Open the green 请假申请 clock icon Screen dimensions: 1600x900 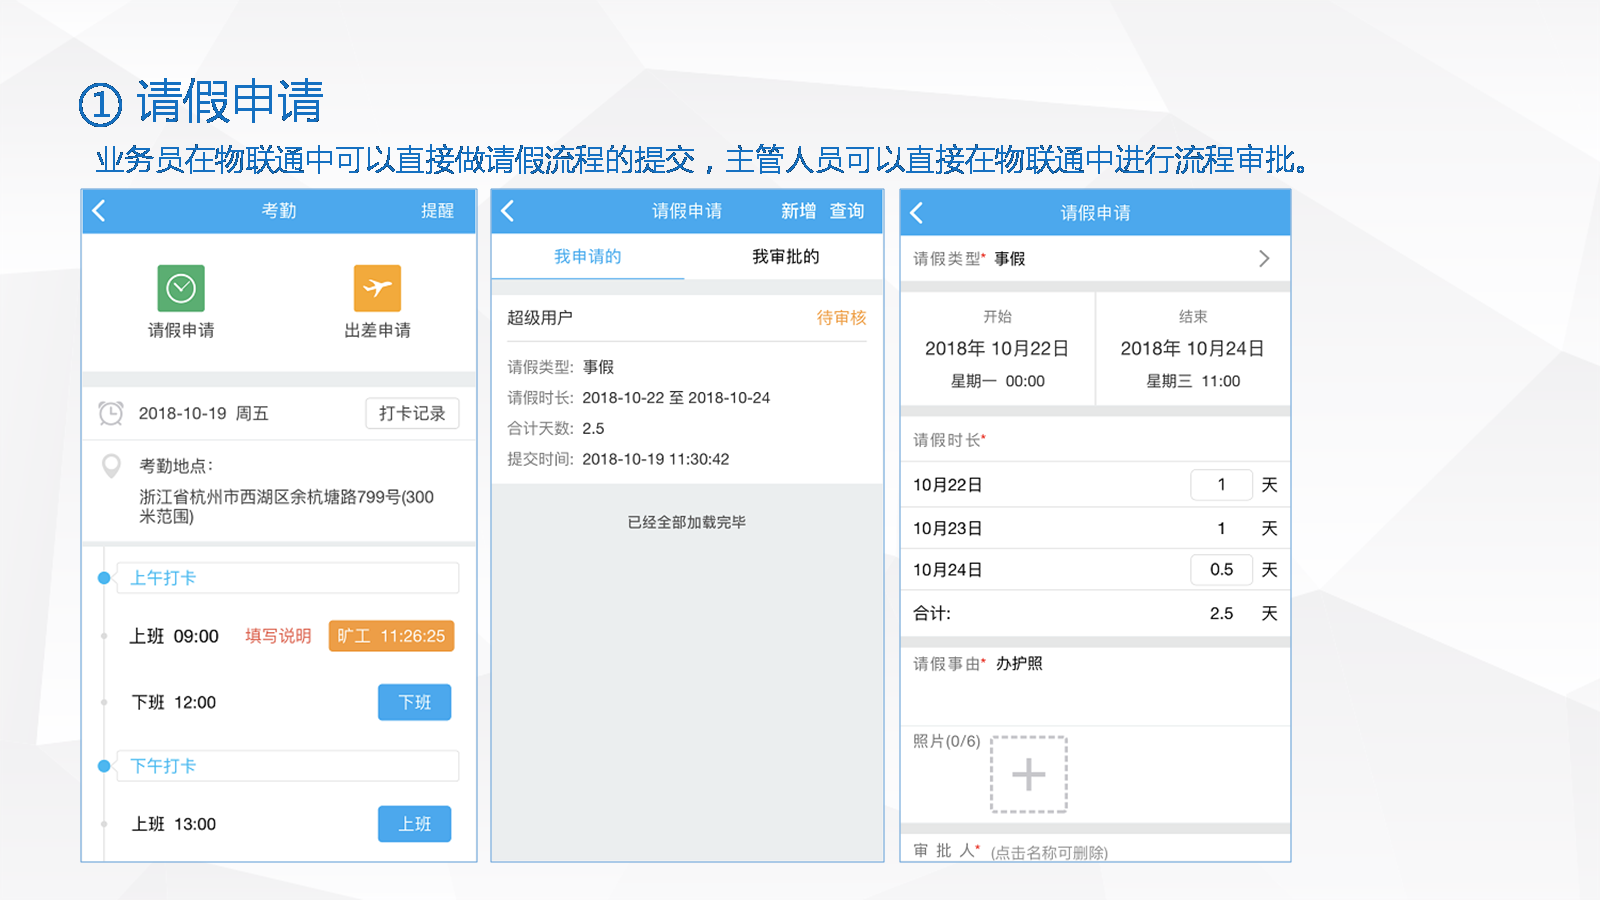[181, 289]
